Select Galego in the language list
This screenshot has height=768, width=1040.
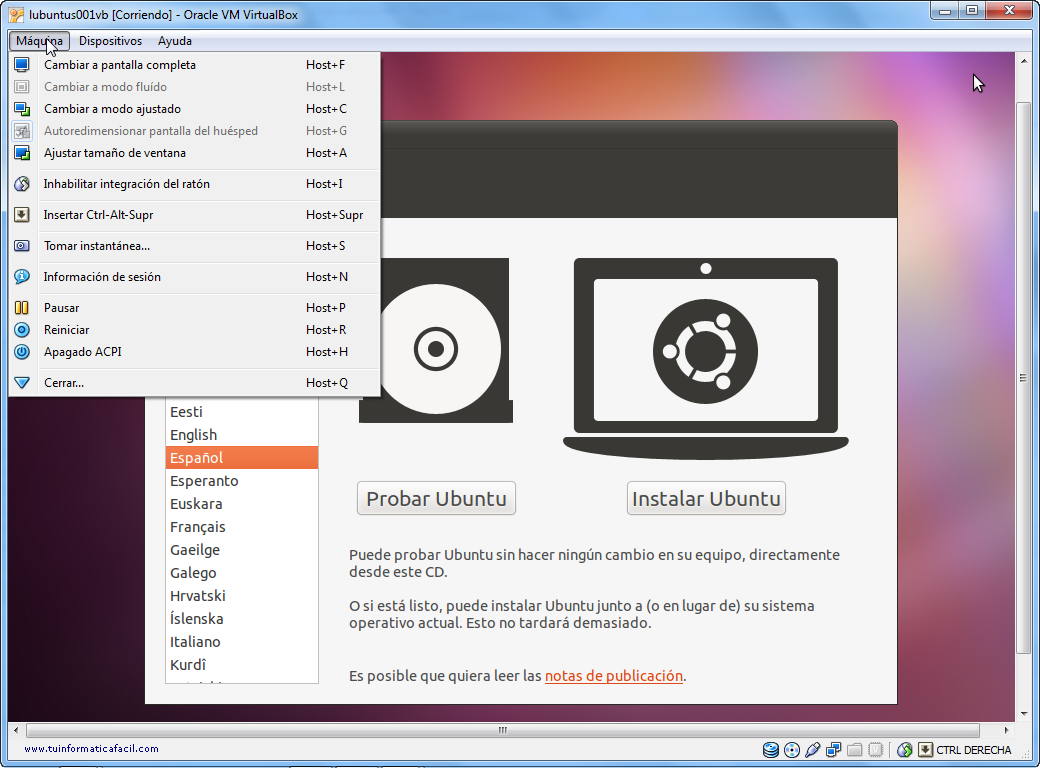click(x=241, y=573)
